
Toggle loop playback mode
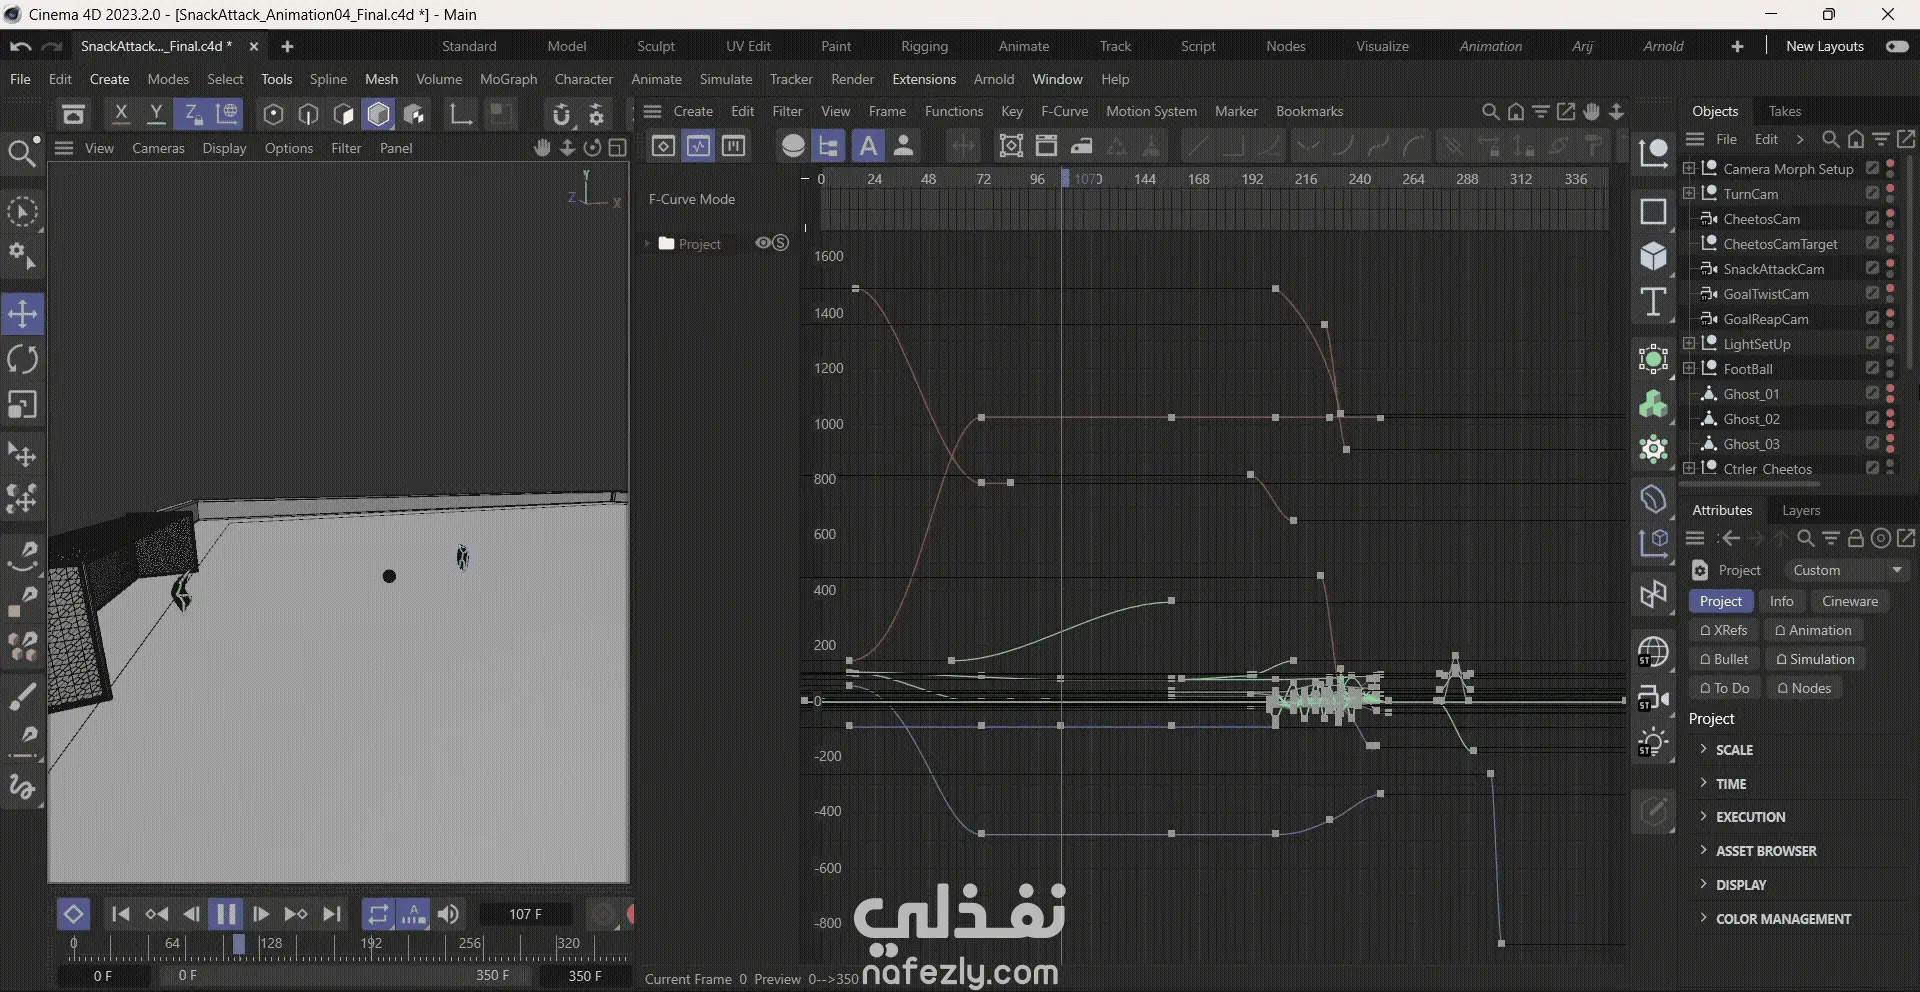pos(378,914)
